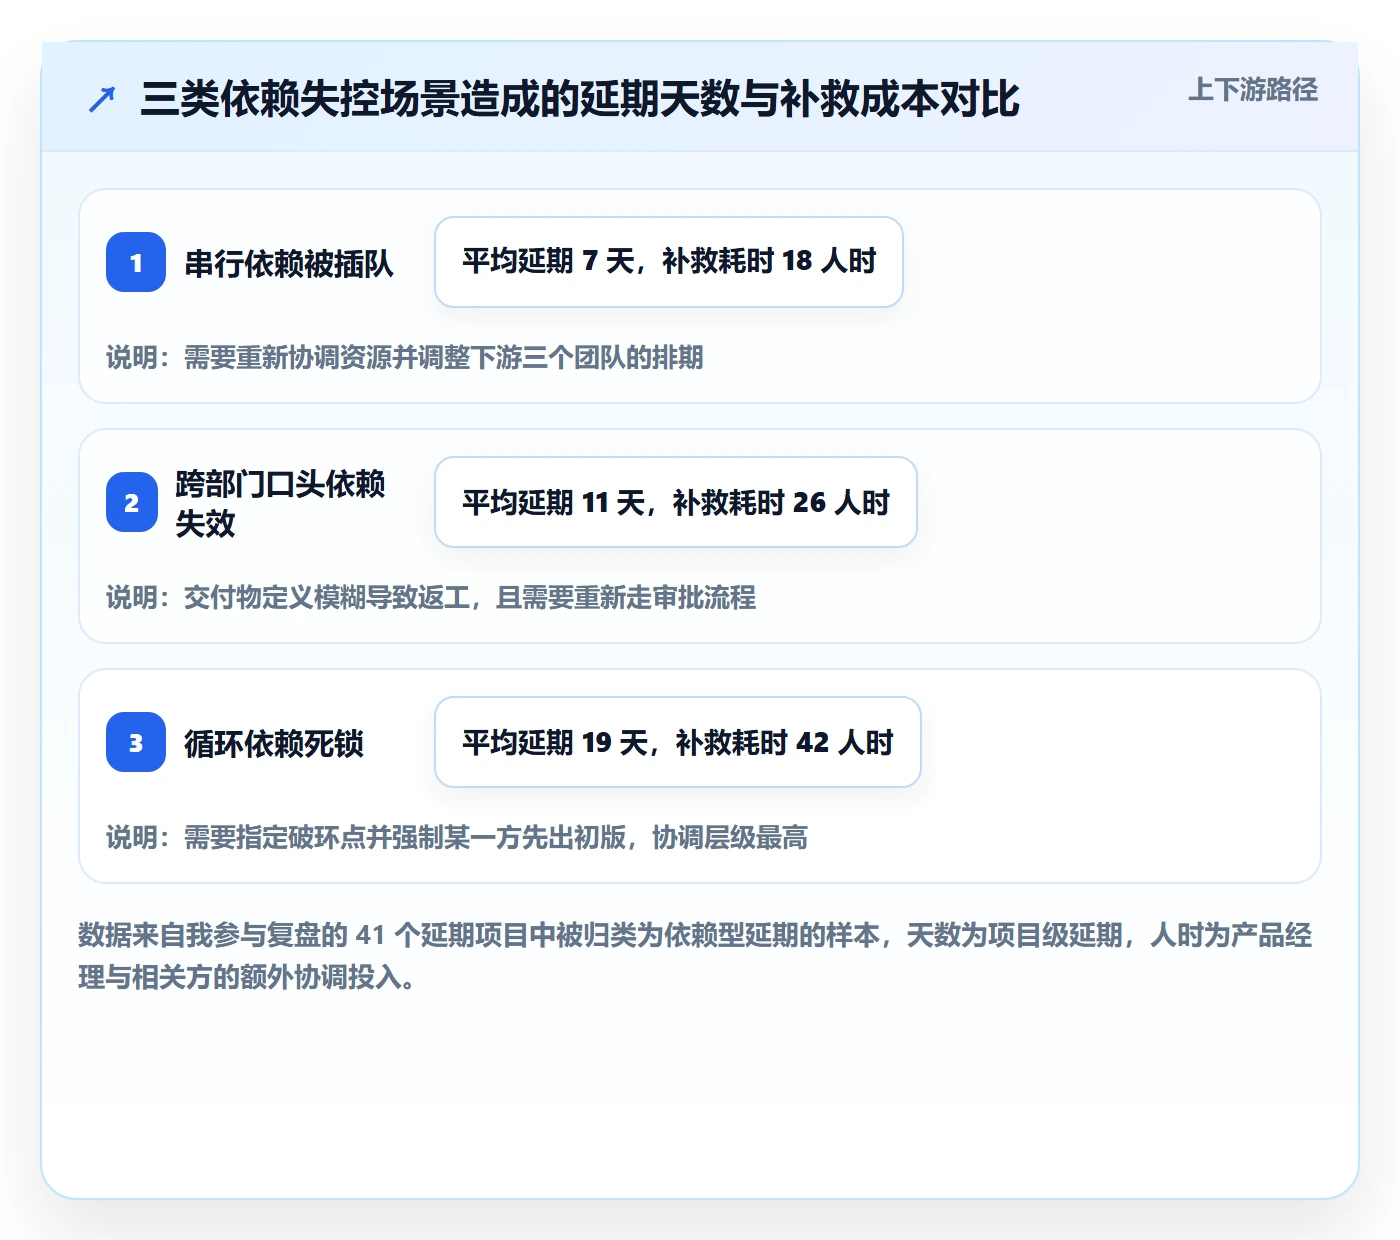Click the 上下游路径 label in the header
Screen dimensions: 1400x1240
click(1253, 90)
